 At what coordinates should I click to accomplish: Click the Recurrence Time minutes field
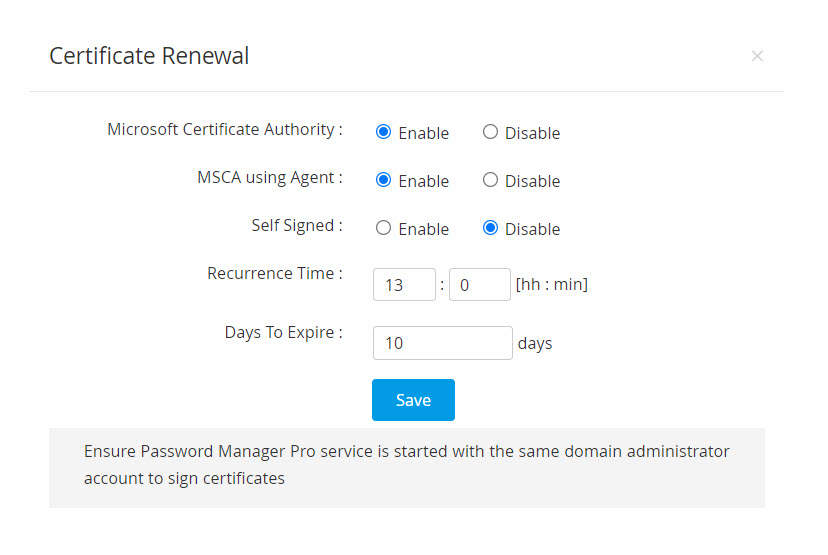(x=480, y=285)
